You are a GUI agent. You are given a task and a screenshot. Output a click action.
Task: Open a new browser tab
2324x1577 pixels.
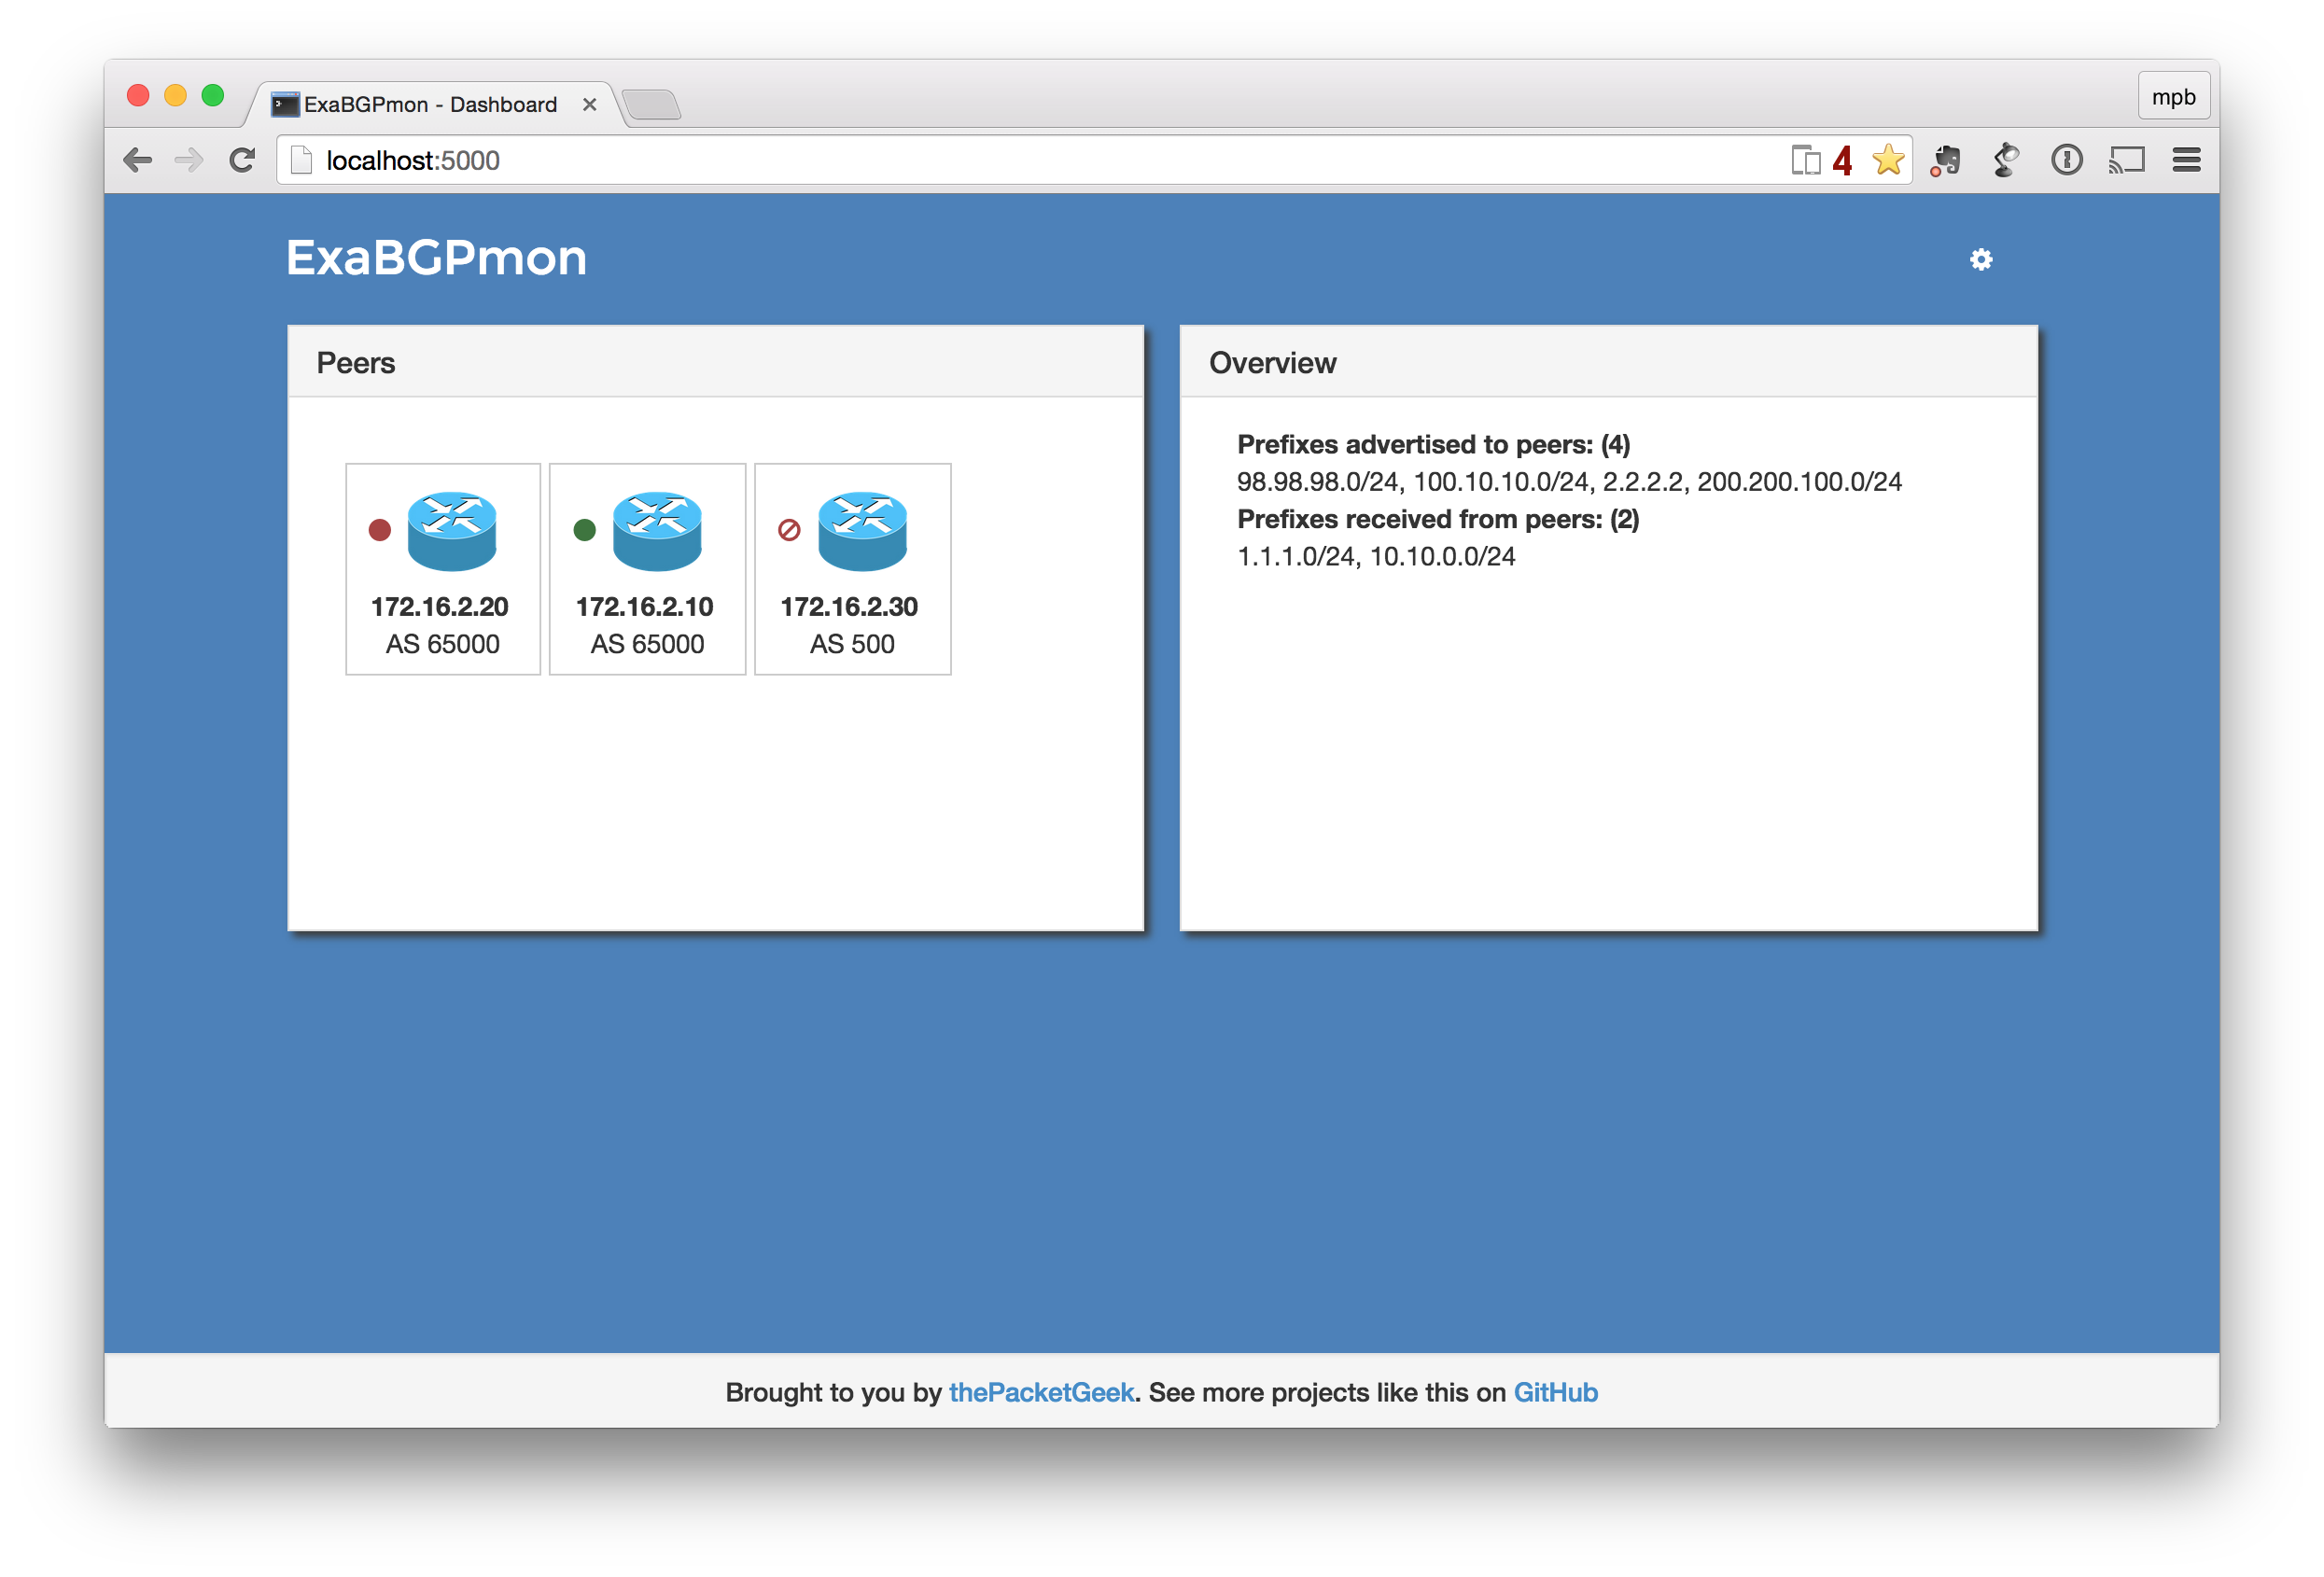pyautogui.click(x=651, y=105)
